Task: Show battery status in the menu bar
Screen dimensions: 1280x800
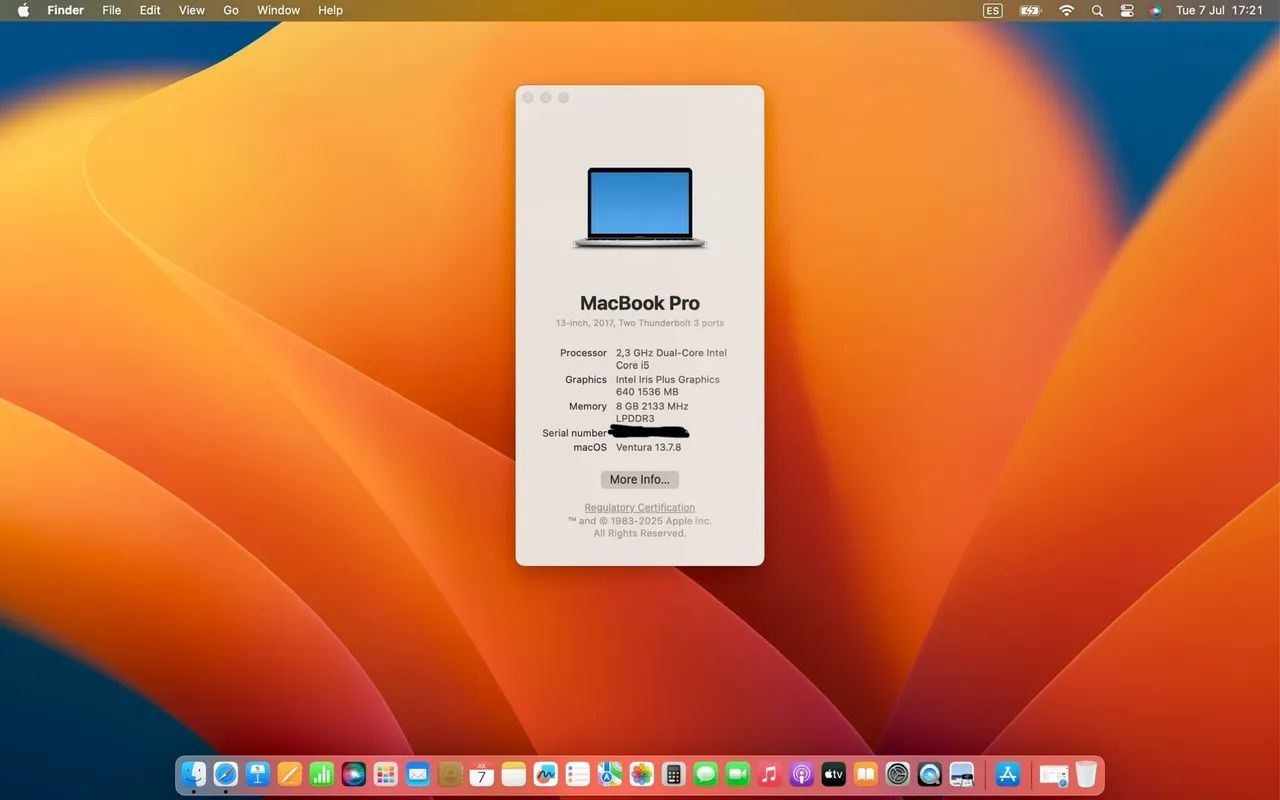Action: [x=1030, y=10]
